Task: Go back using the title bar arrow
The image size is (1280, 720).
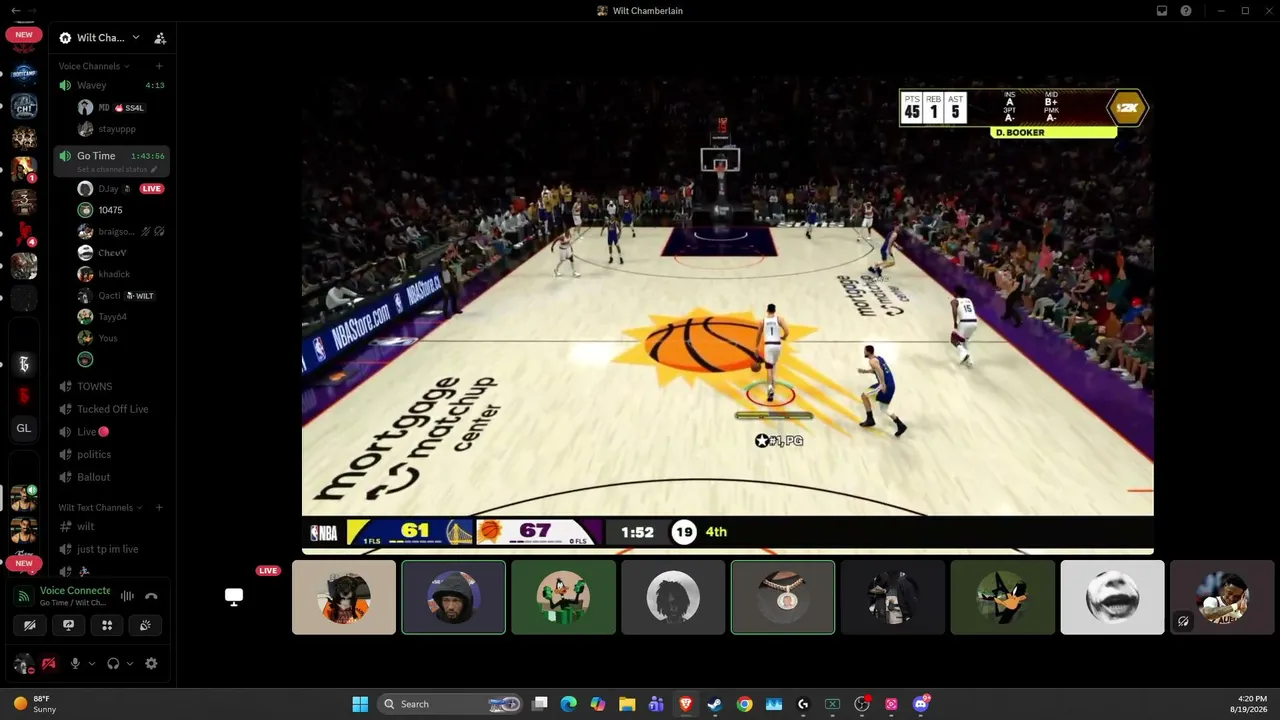Action: [x=15, y=11]
